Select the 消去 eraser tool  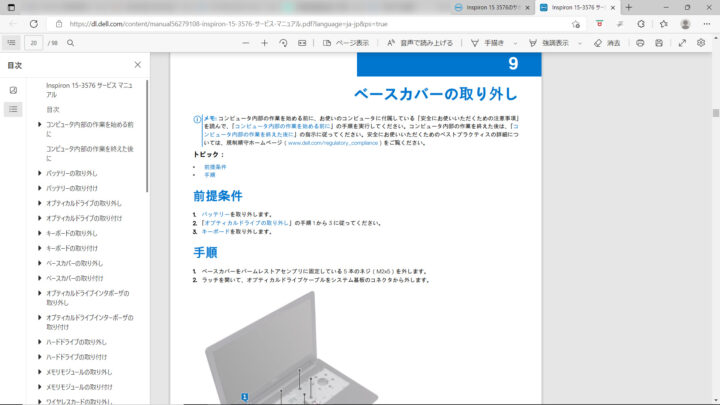pyautogui.click(x=606, y=43)
